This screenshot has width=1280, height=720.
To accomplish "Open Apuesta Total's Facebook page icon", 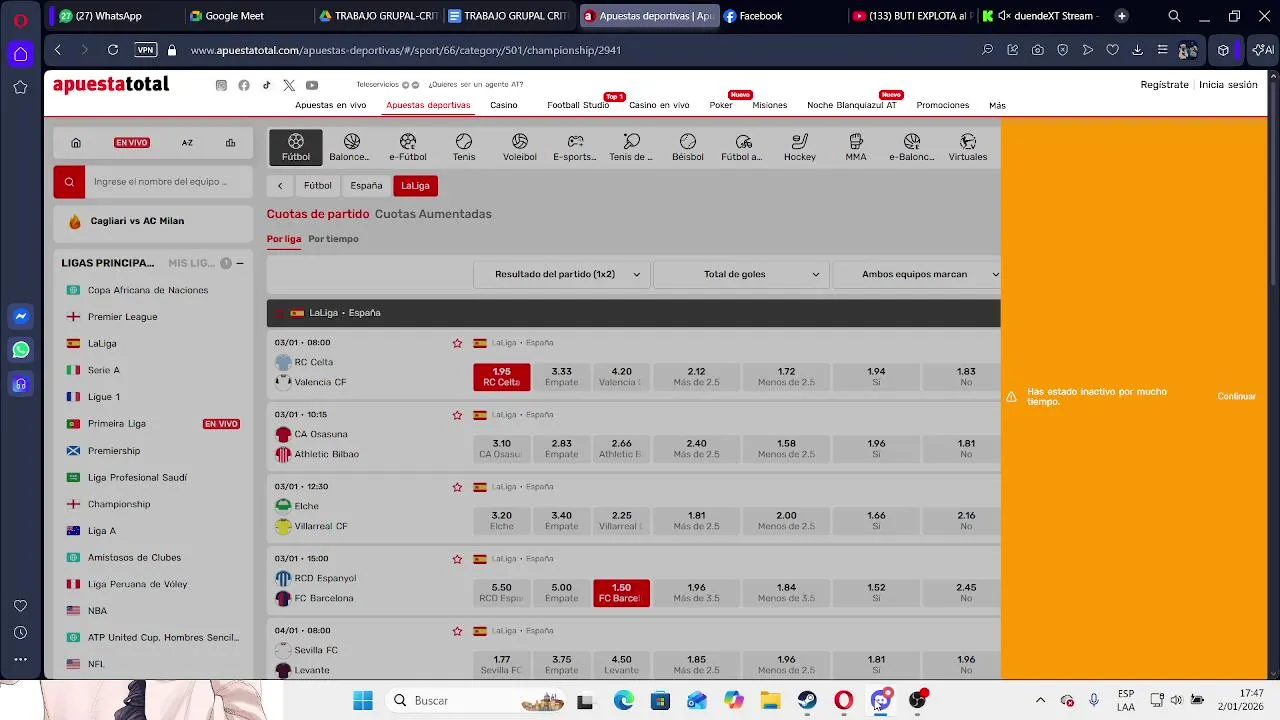I will (244, 85).
